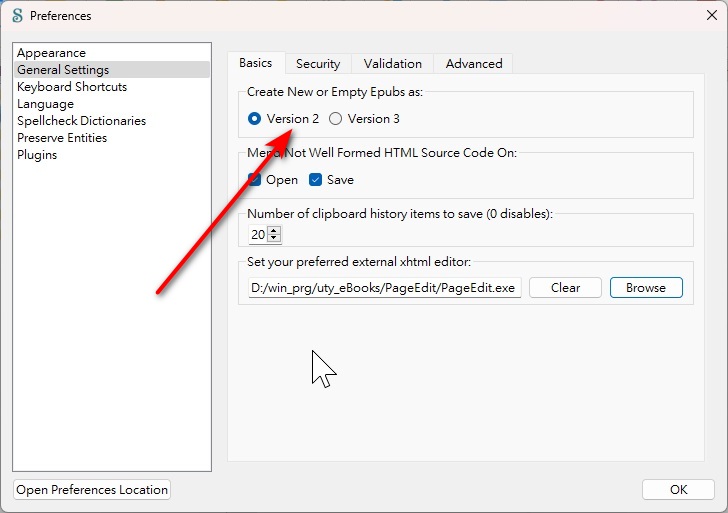Select Keyboard Shortcuts in the sidebar
Screen dimensions: 728x513
tap(72, 87)
